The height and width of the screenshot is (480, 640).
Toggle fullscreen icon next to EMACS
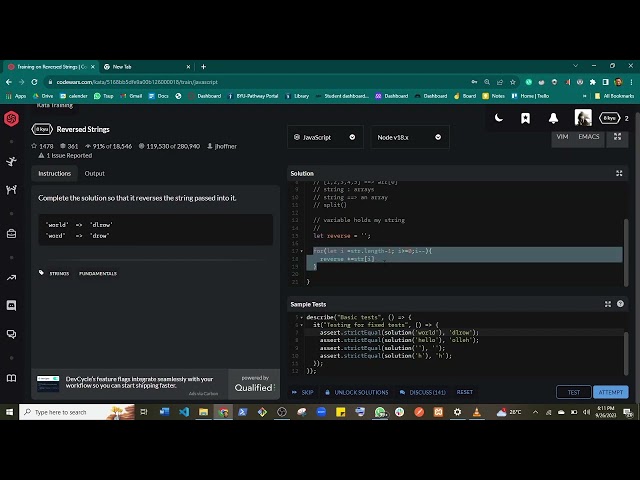[x=617, y=137]
